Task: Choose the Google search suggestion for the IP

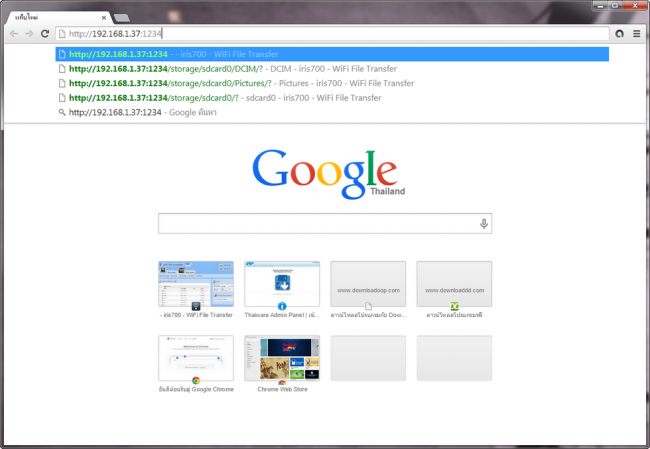Action: (x=332, y=112)
